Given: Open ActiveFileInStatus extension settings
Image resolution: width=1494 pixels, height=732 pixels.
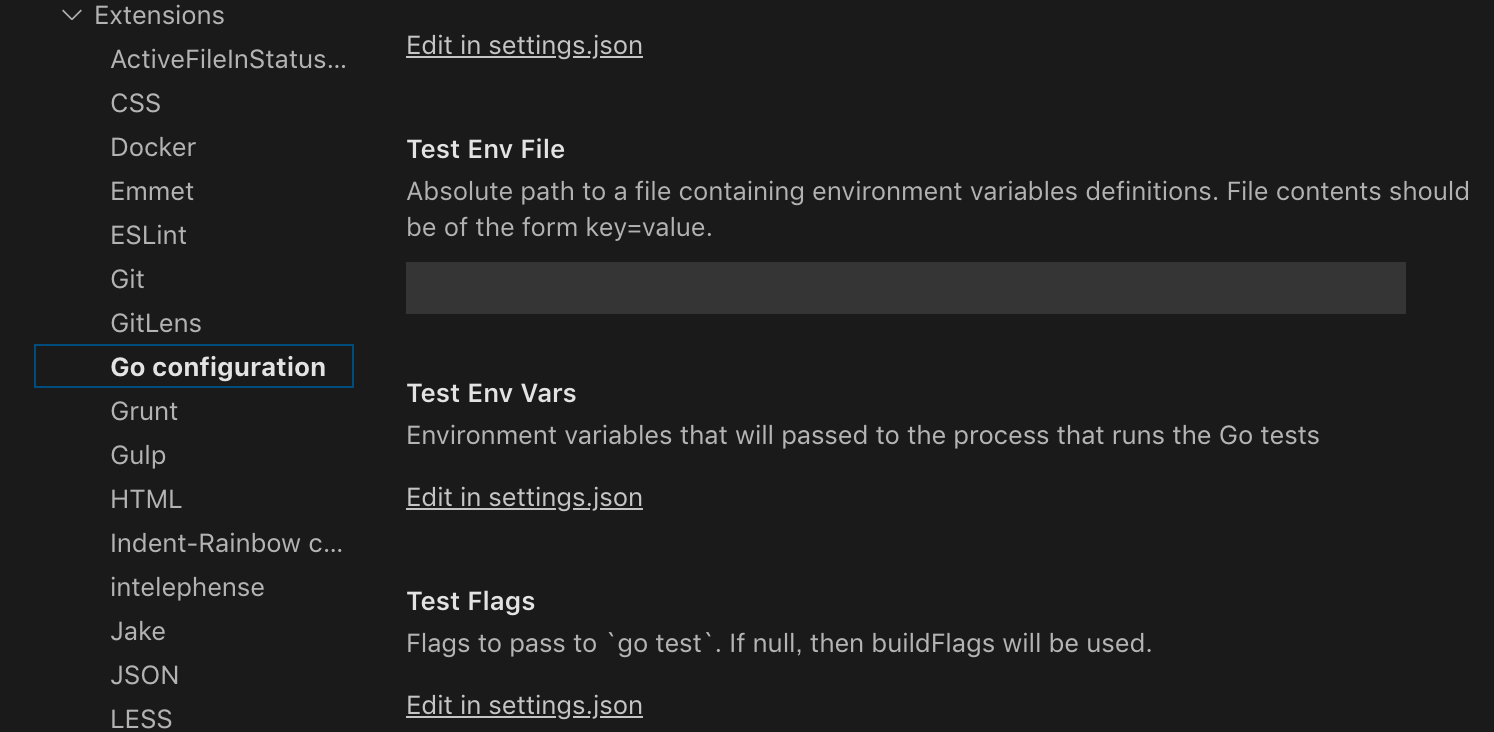Looking at the screenshot, I should point(228,60).
